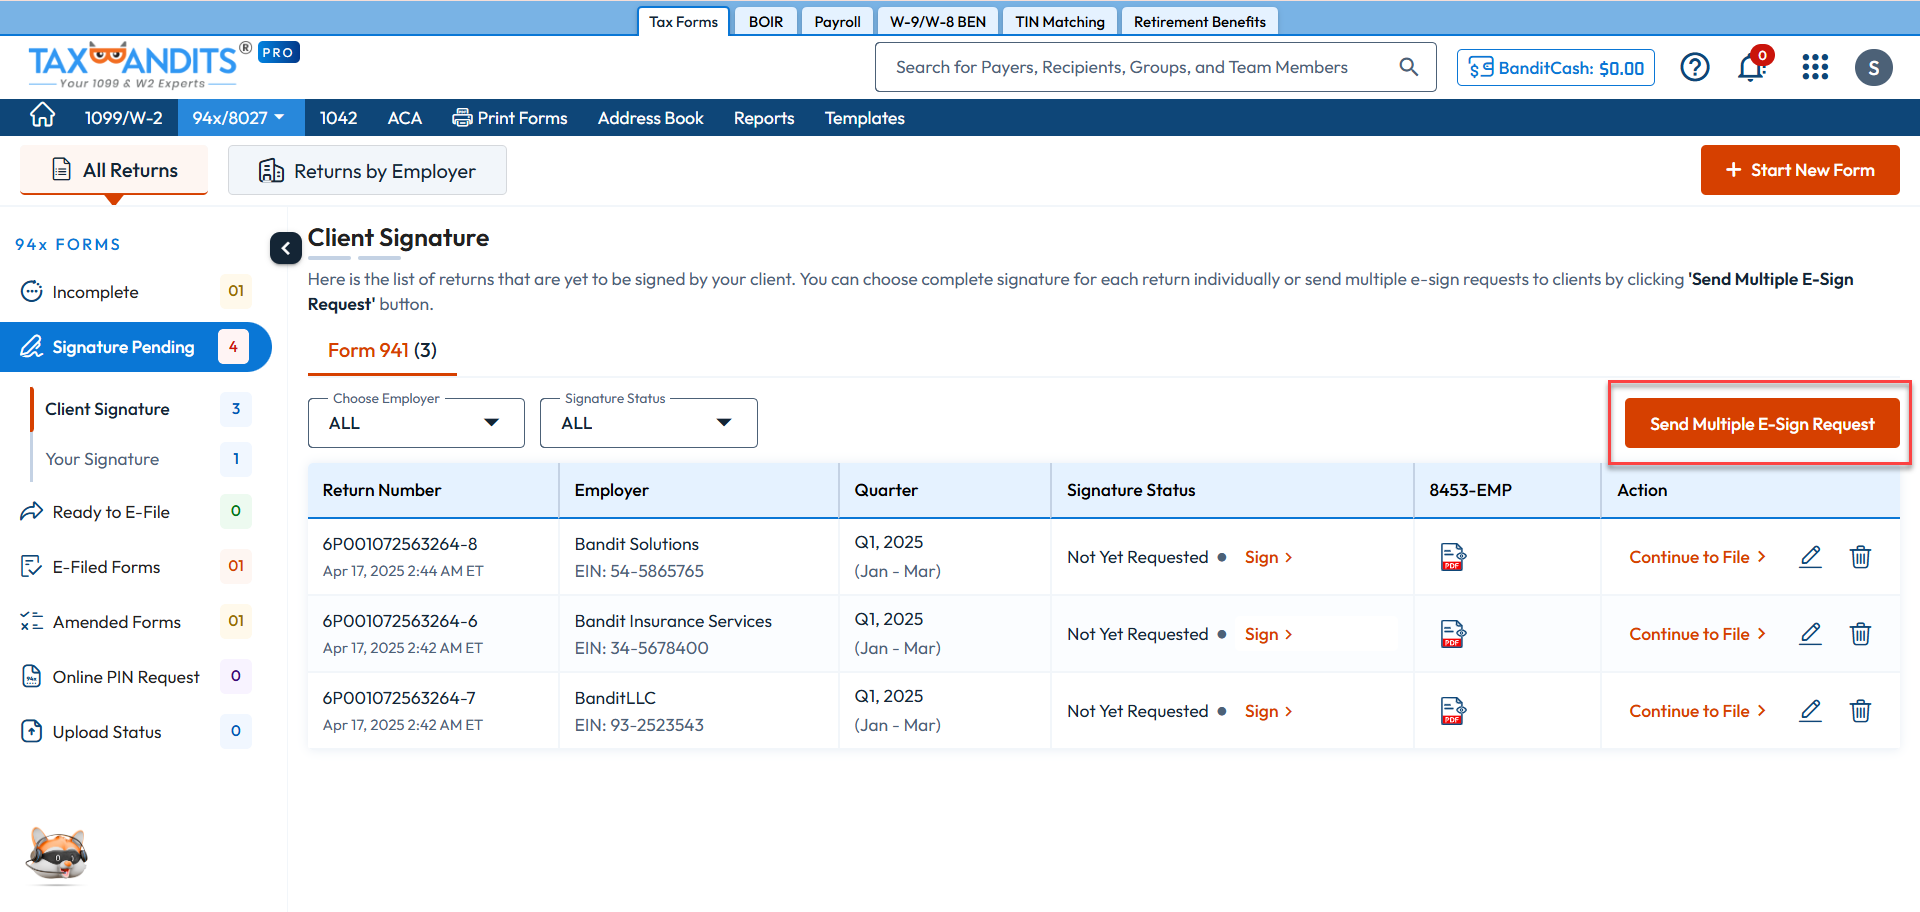Open the ACA menu item
1920x912 pixels.
(404, 118)
